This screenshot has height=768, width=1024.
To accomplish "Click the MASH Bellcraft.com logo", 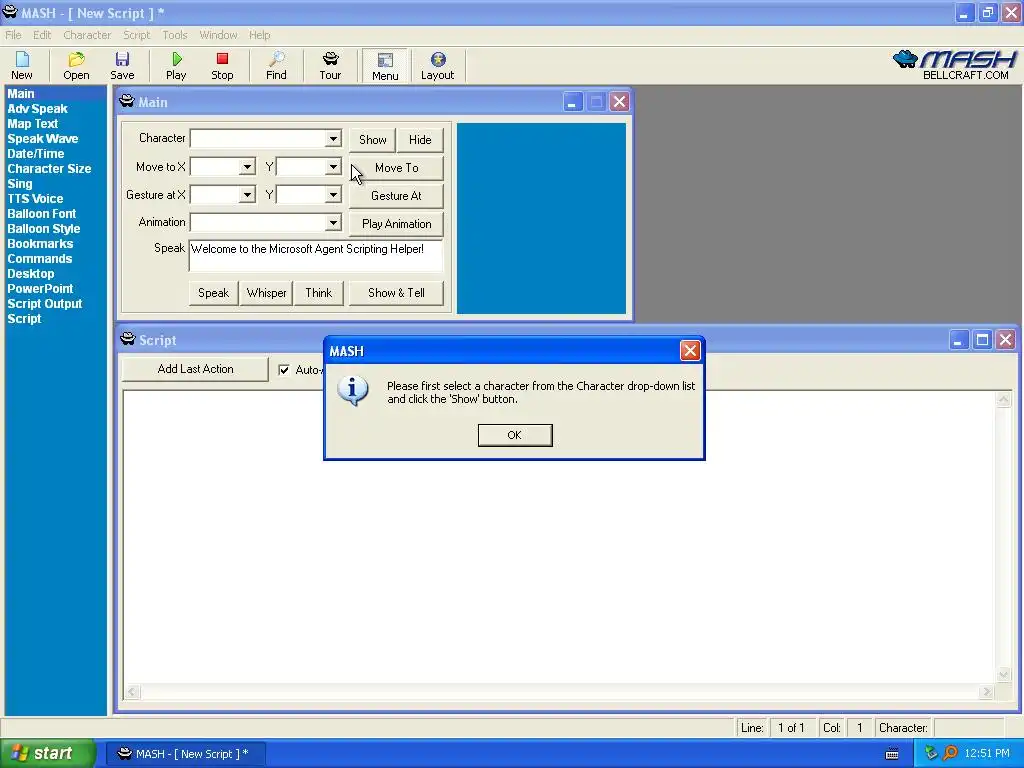I will (955, 65).
